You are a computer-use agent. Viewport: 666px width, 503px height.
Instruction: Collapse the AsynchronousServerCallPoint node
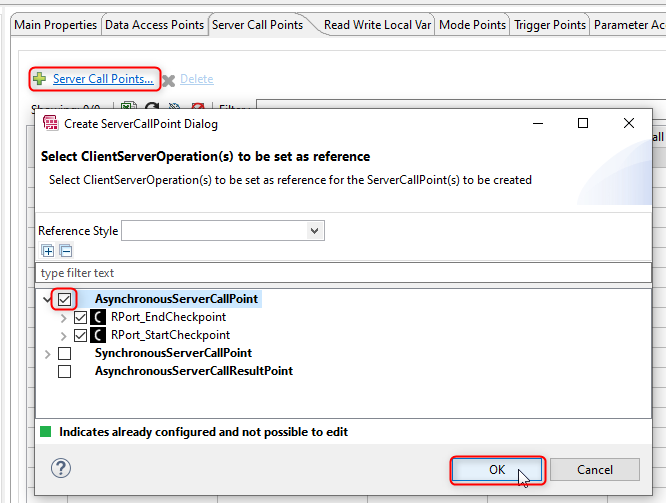pyautogui.click(x=47, y=300)
